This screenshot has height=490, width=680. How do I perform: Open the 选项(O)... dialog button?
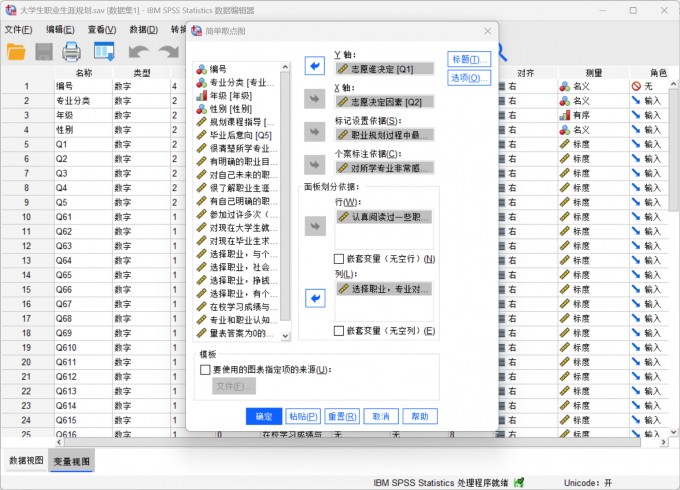(x=469, y=78)
